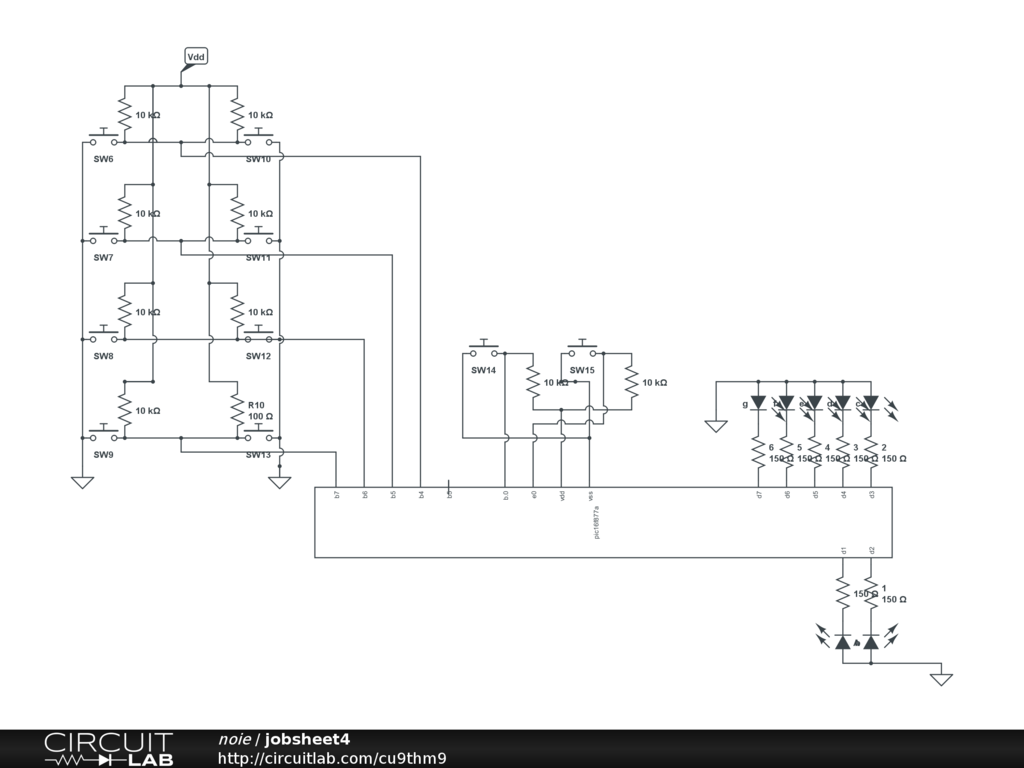
Task: Select the b7 pin on the PIC chip
Action: [x=337, y=494]
